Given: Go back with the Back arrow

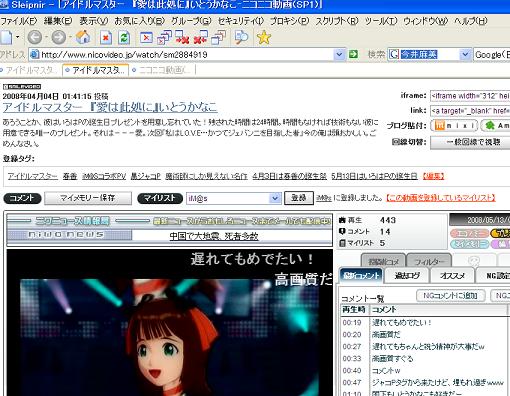Looking at the screenshot, I should click(35, 37).
